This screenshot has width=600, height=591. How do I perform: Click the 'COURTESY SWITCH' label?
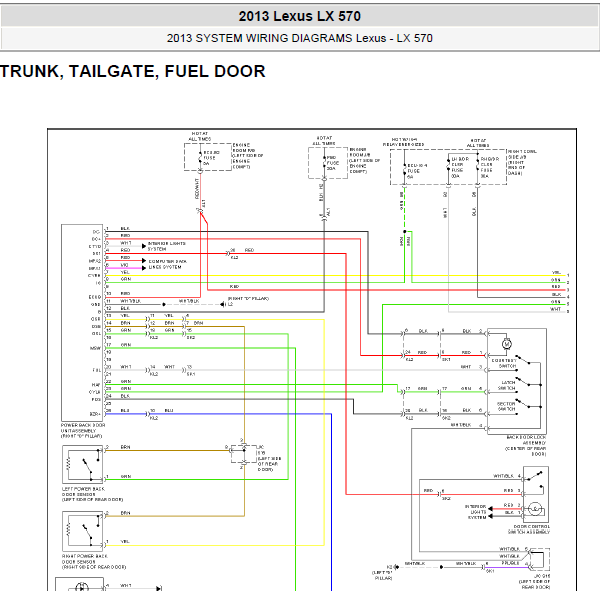(x=504, y=363)
